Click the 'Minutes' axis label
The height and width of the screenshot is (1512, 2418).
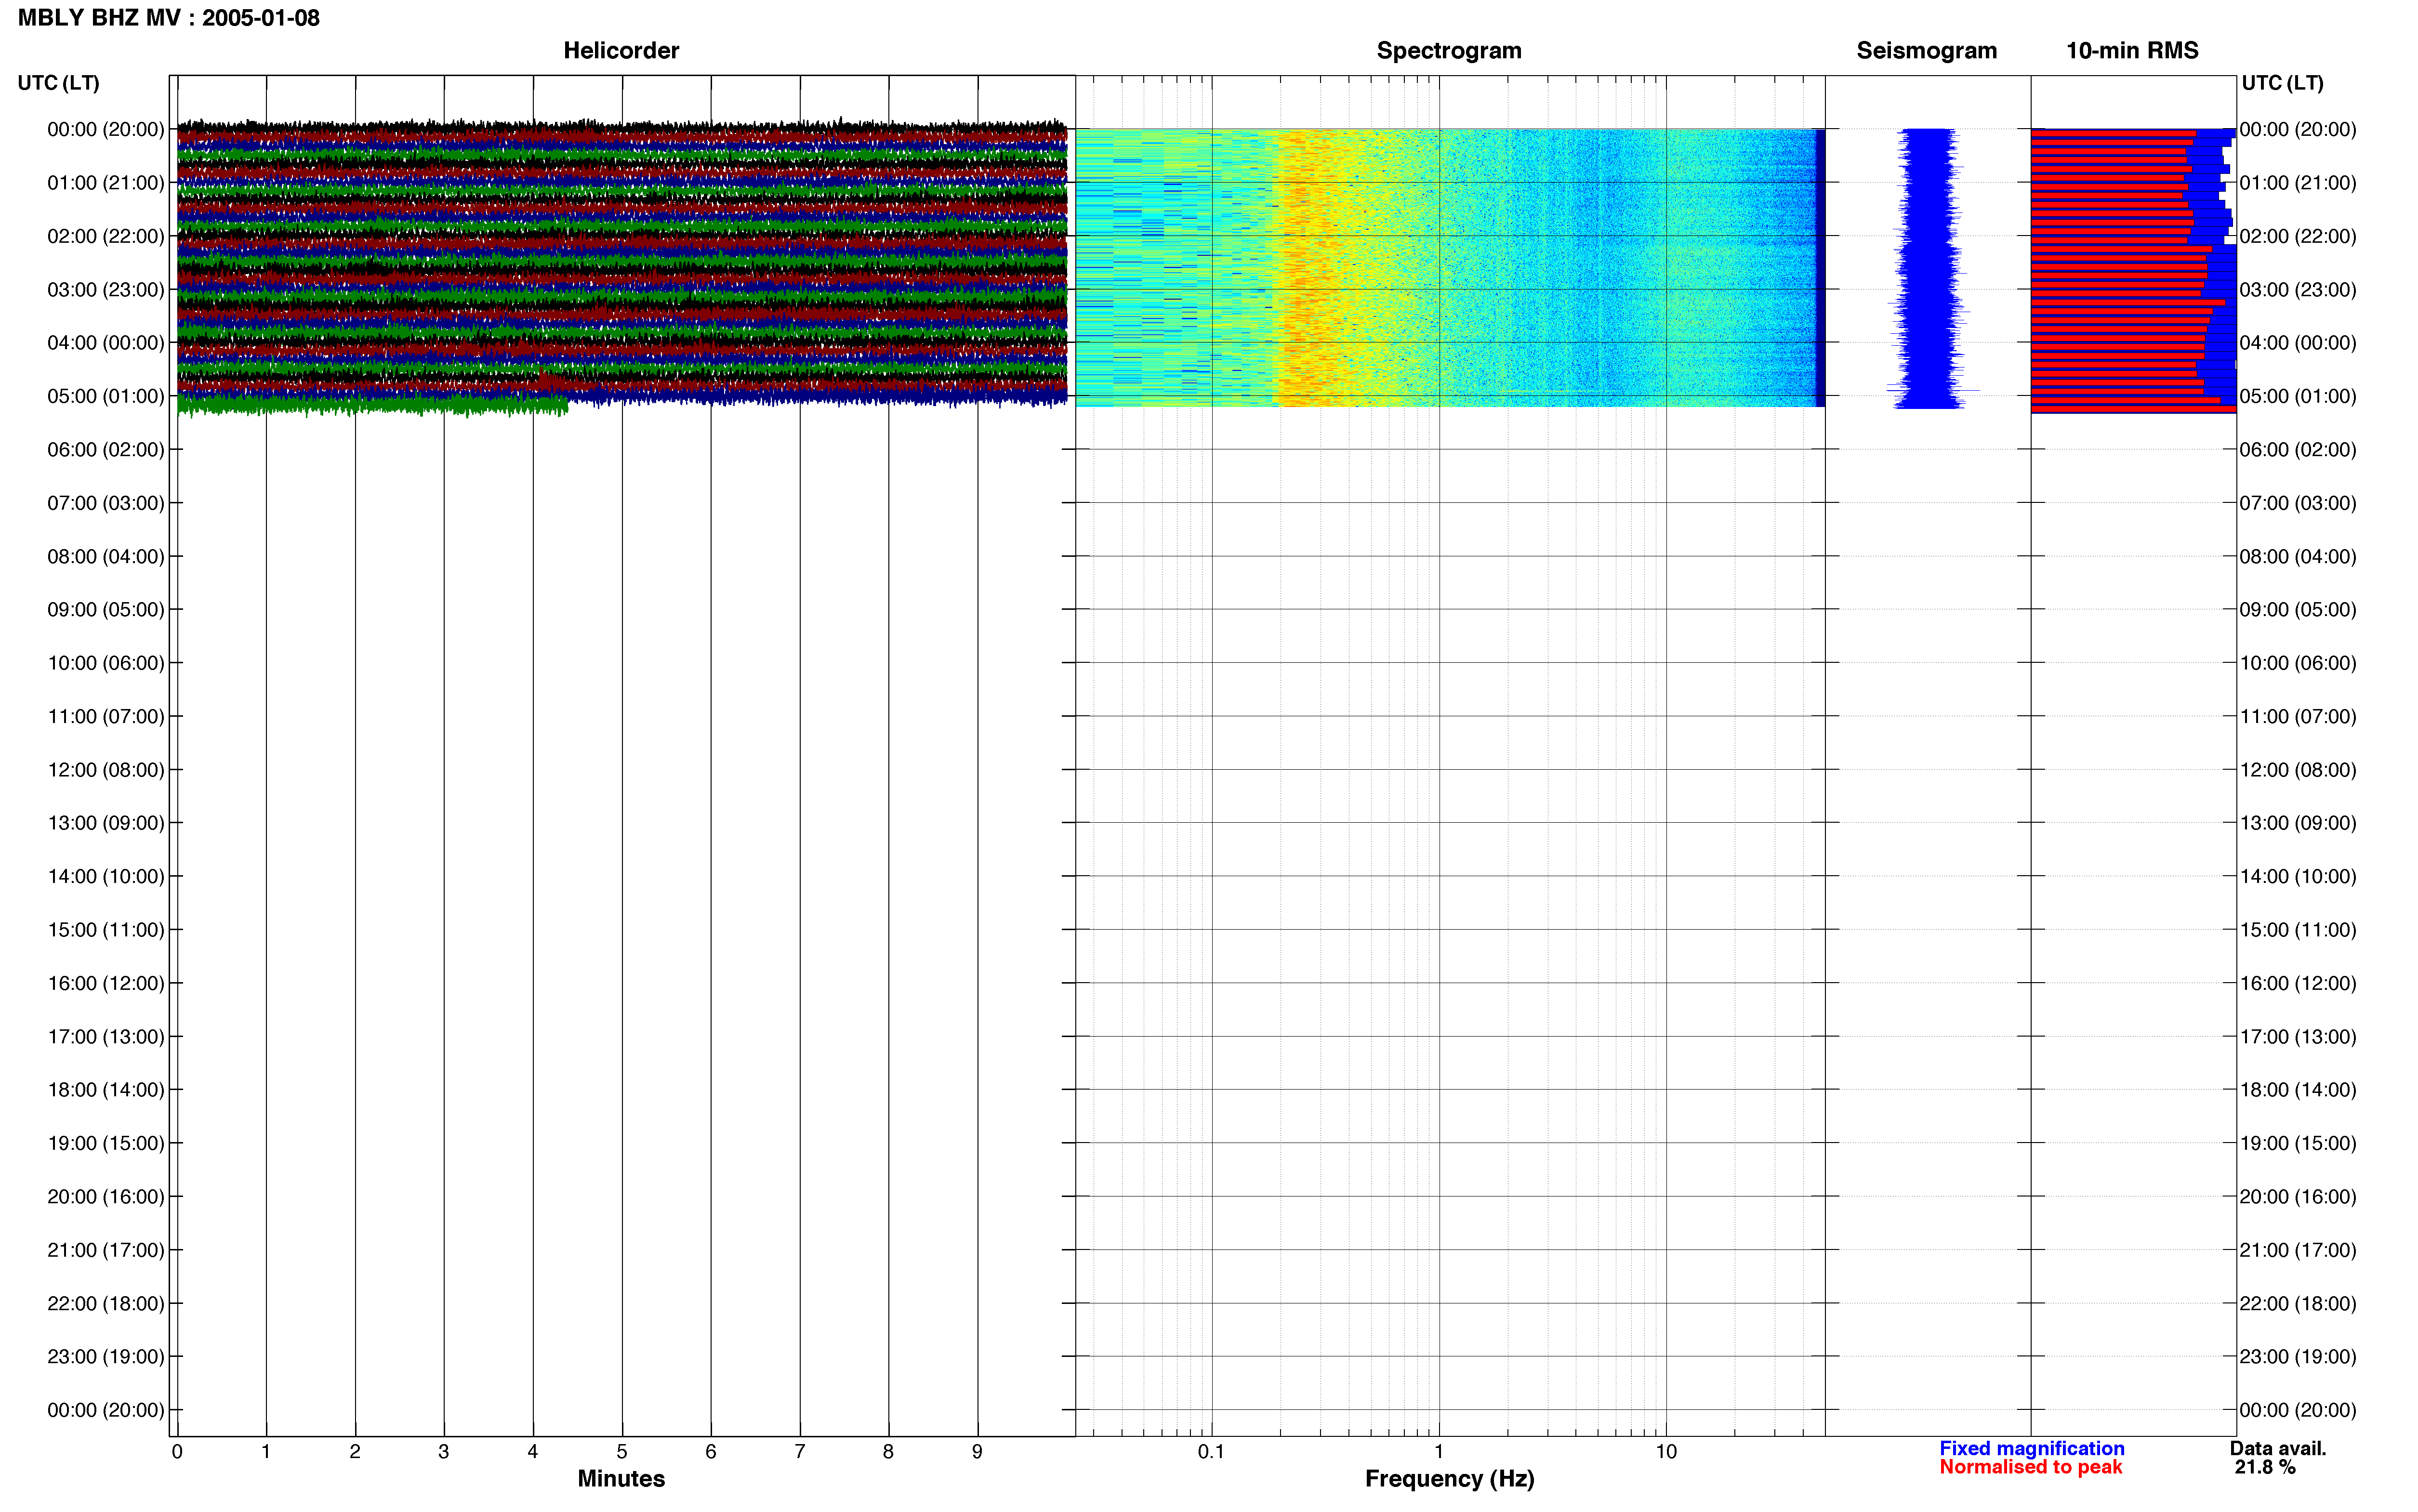[621, 1478]
